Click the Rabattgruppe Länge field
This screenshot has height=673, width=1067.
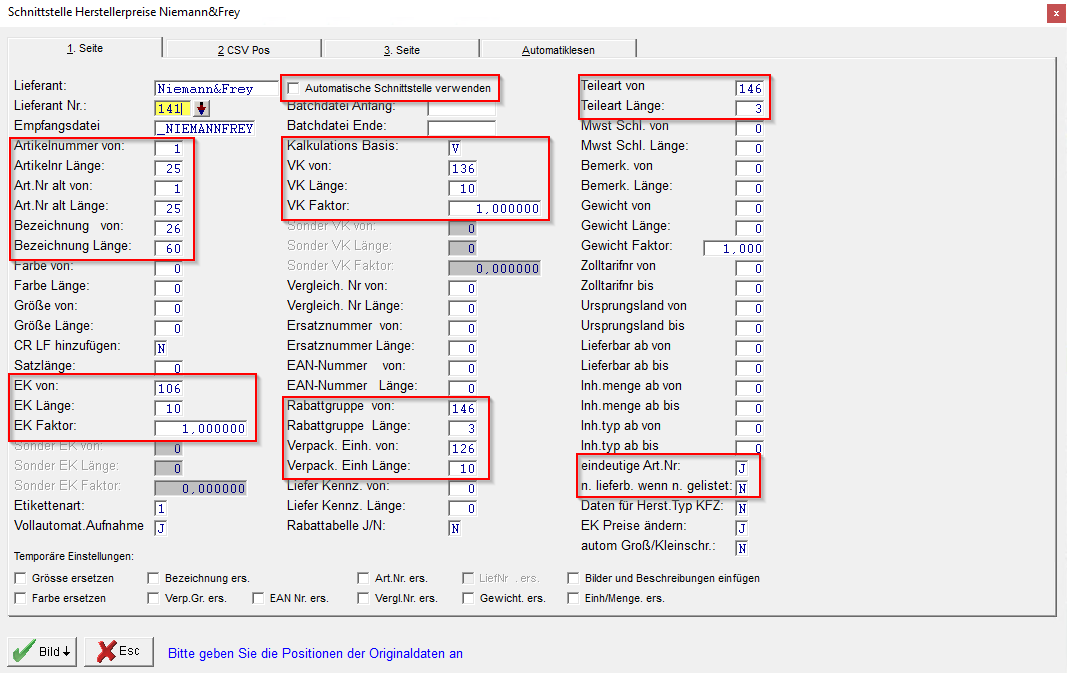(463, 429)
